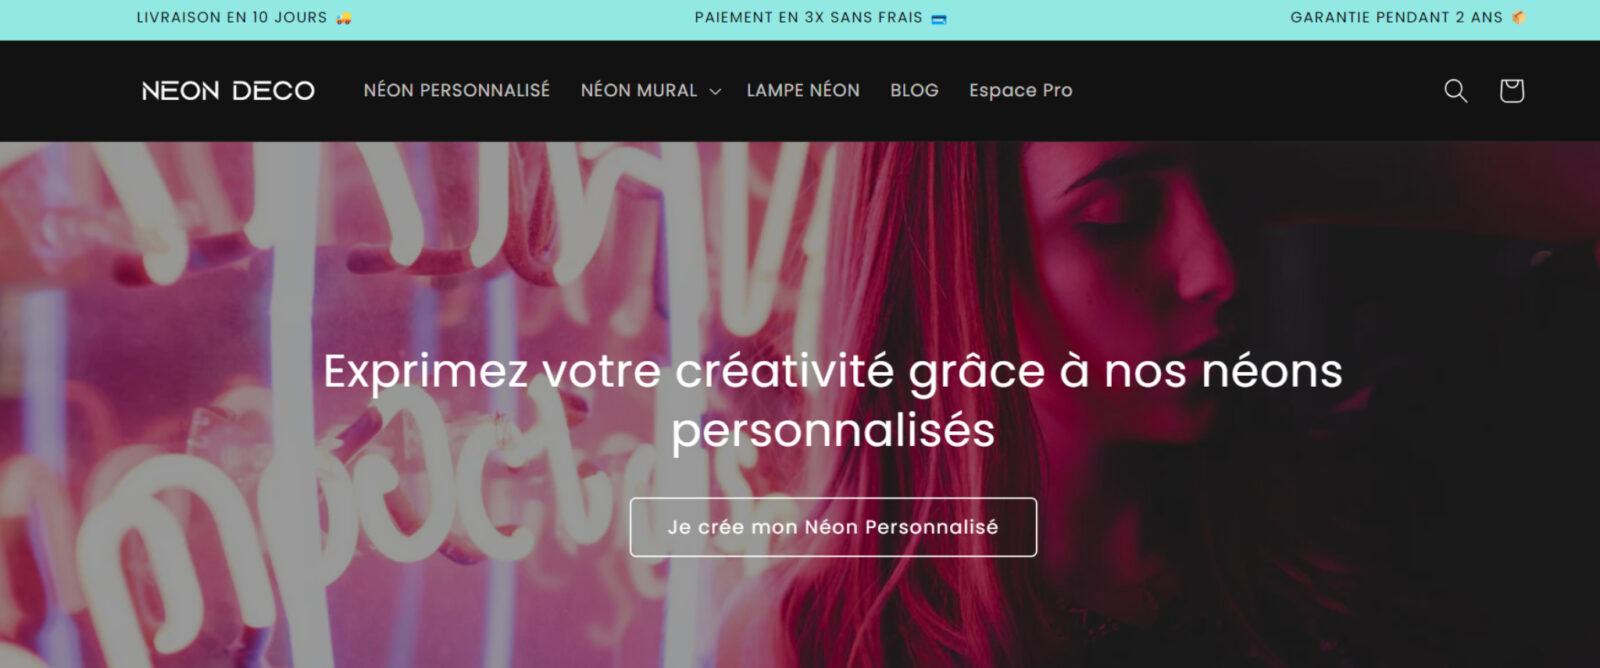Image resolution: width=1600 pixels, height=668 pixels.
Task: Open the NÉON MURAL menu
Action: (639, 90)
